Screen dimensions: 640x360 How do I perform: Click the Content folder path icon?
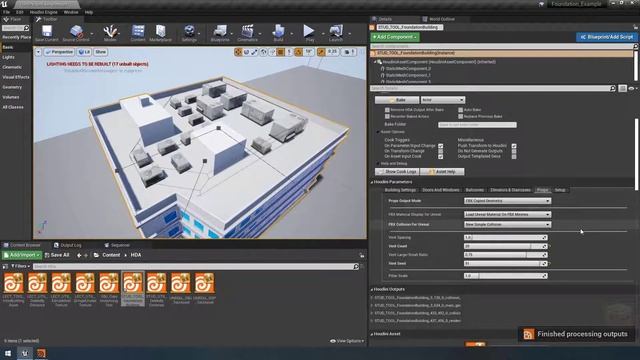coord(96,255)
